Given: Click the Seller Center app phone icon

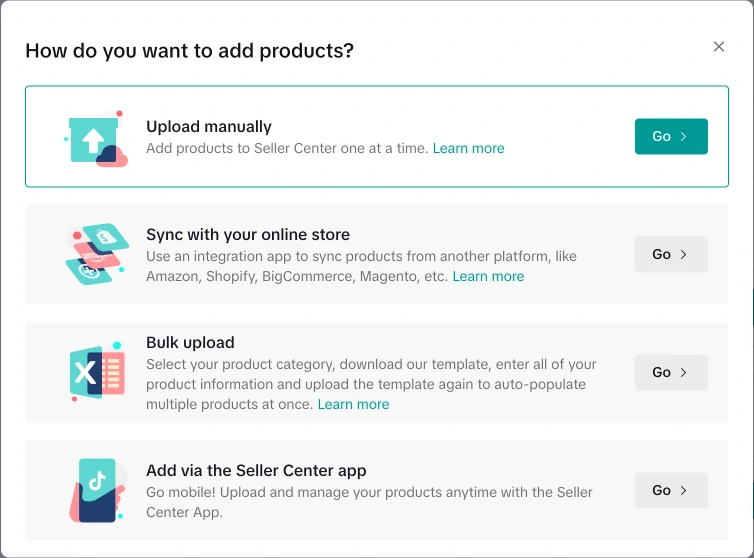Looking at the screenshot, I should [x=96, y=490].
